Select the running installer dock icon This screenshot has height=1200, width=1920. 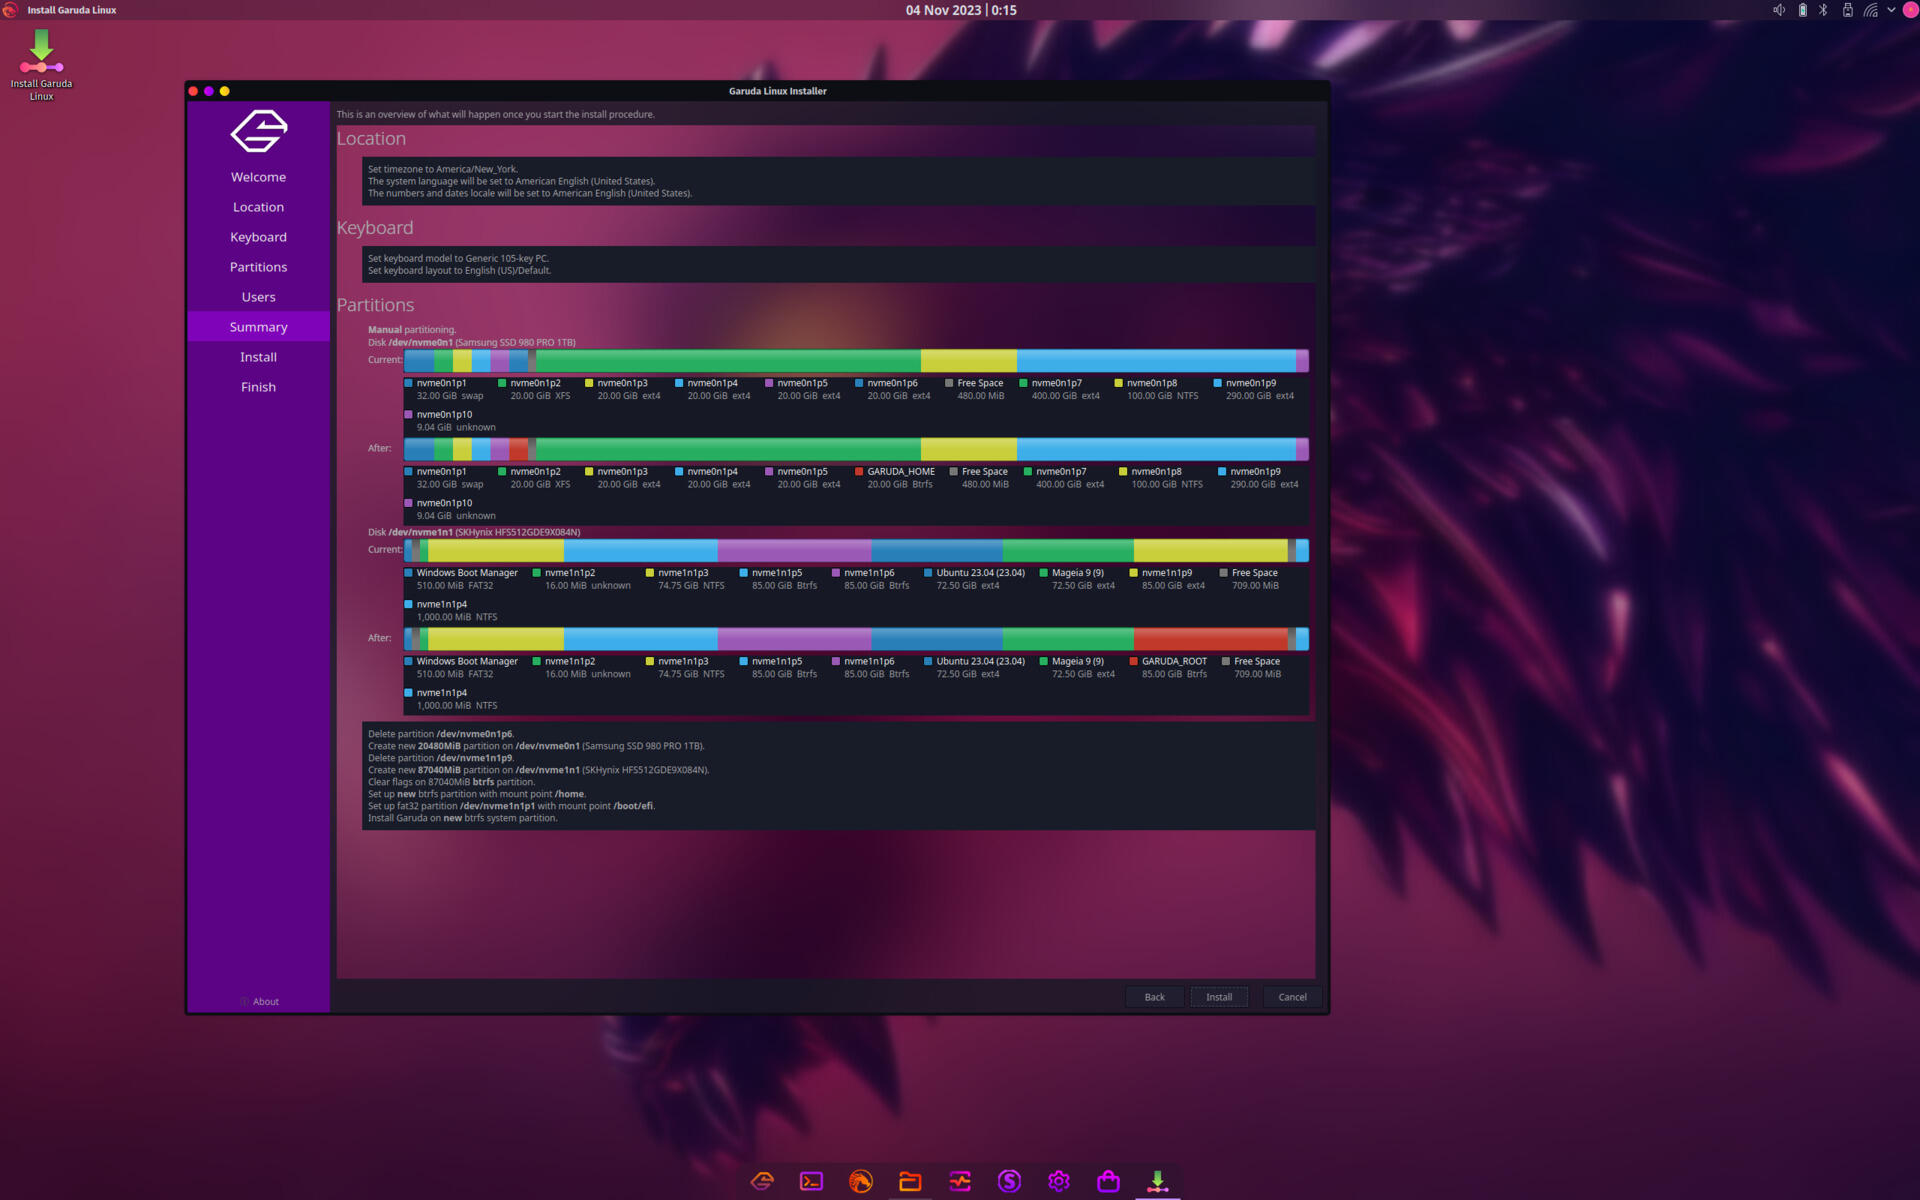click(1158, 1181)
